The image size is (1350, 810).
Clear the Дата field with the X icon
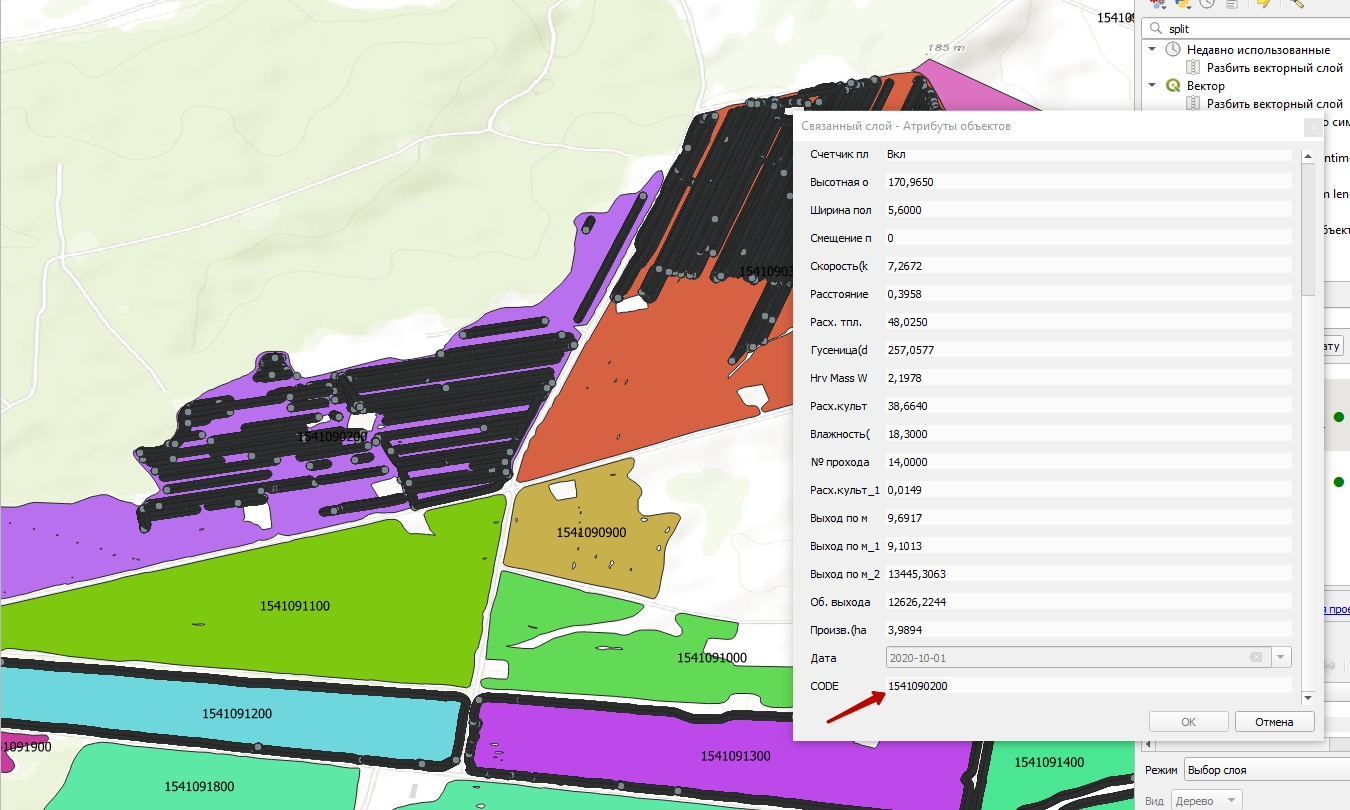click(x=1255, y=657)
